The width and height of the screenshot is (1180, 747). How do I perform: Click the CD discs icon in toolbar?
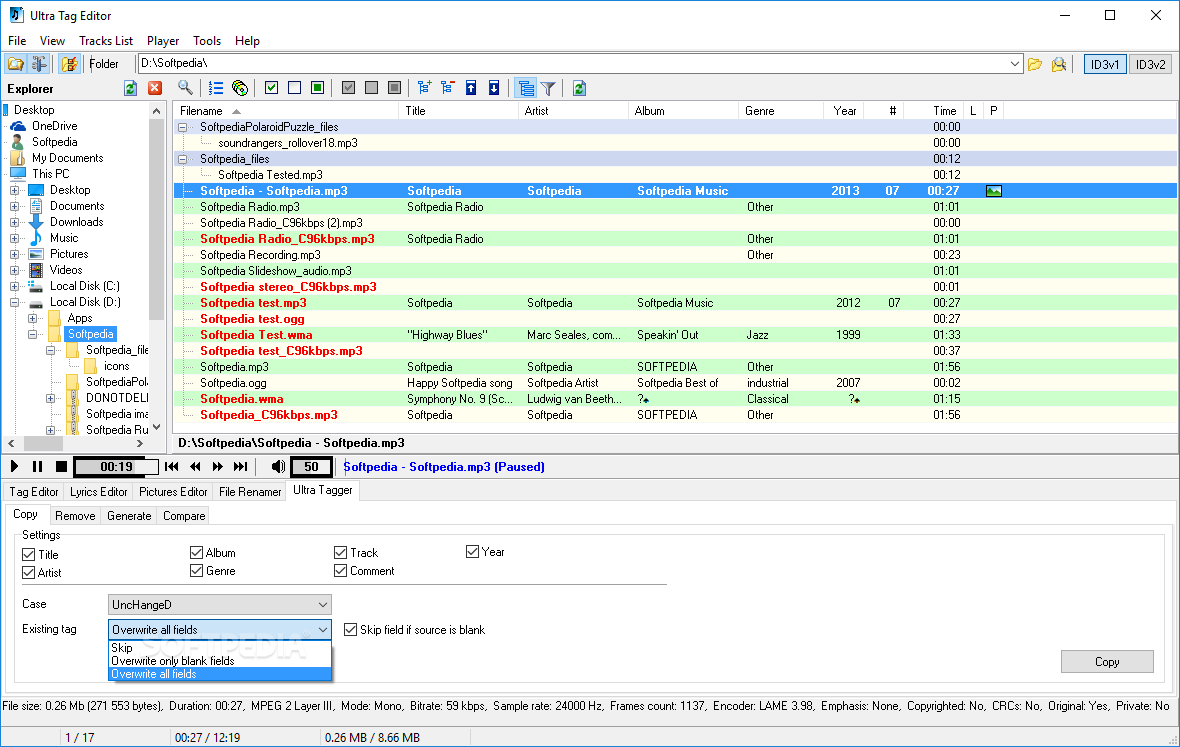coord(240,88)
